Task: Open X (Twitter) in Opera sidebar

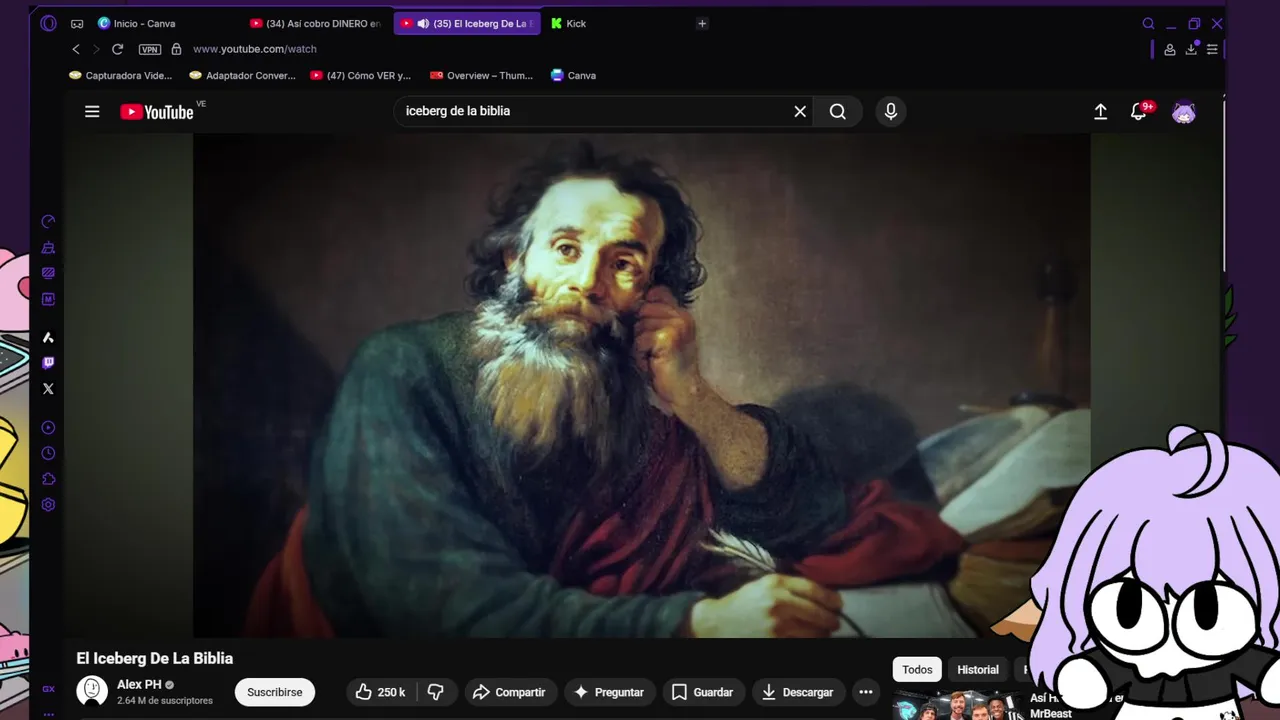Action: pyautogui.click(x=48, y=389)
